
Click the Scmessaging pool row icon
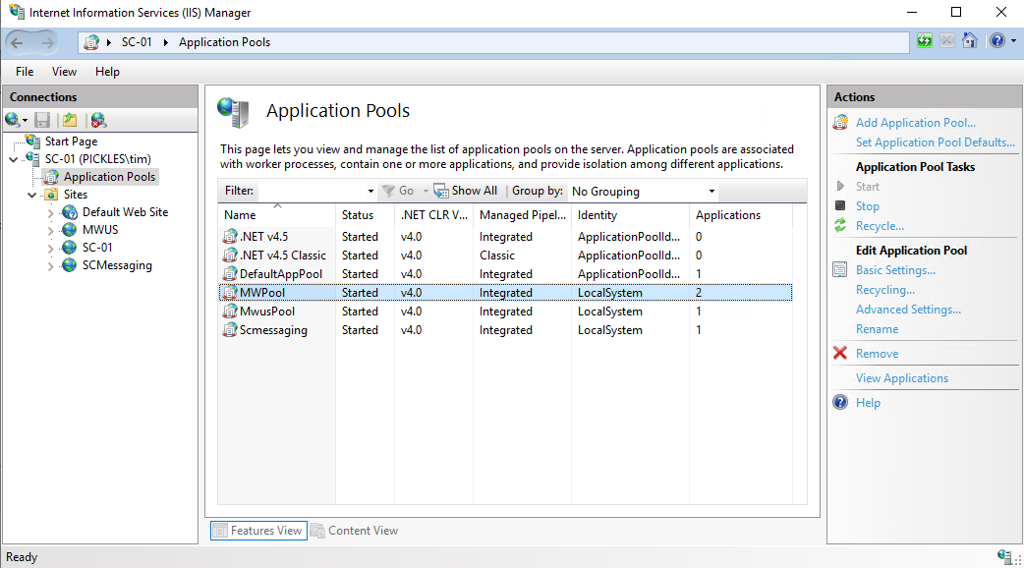[x=230, y=330]
